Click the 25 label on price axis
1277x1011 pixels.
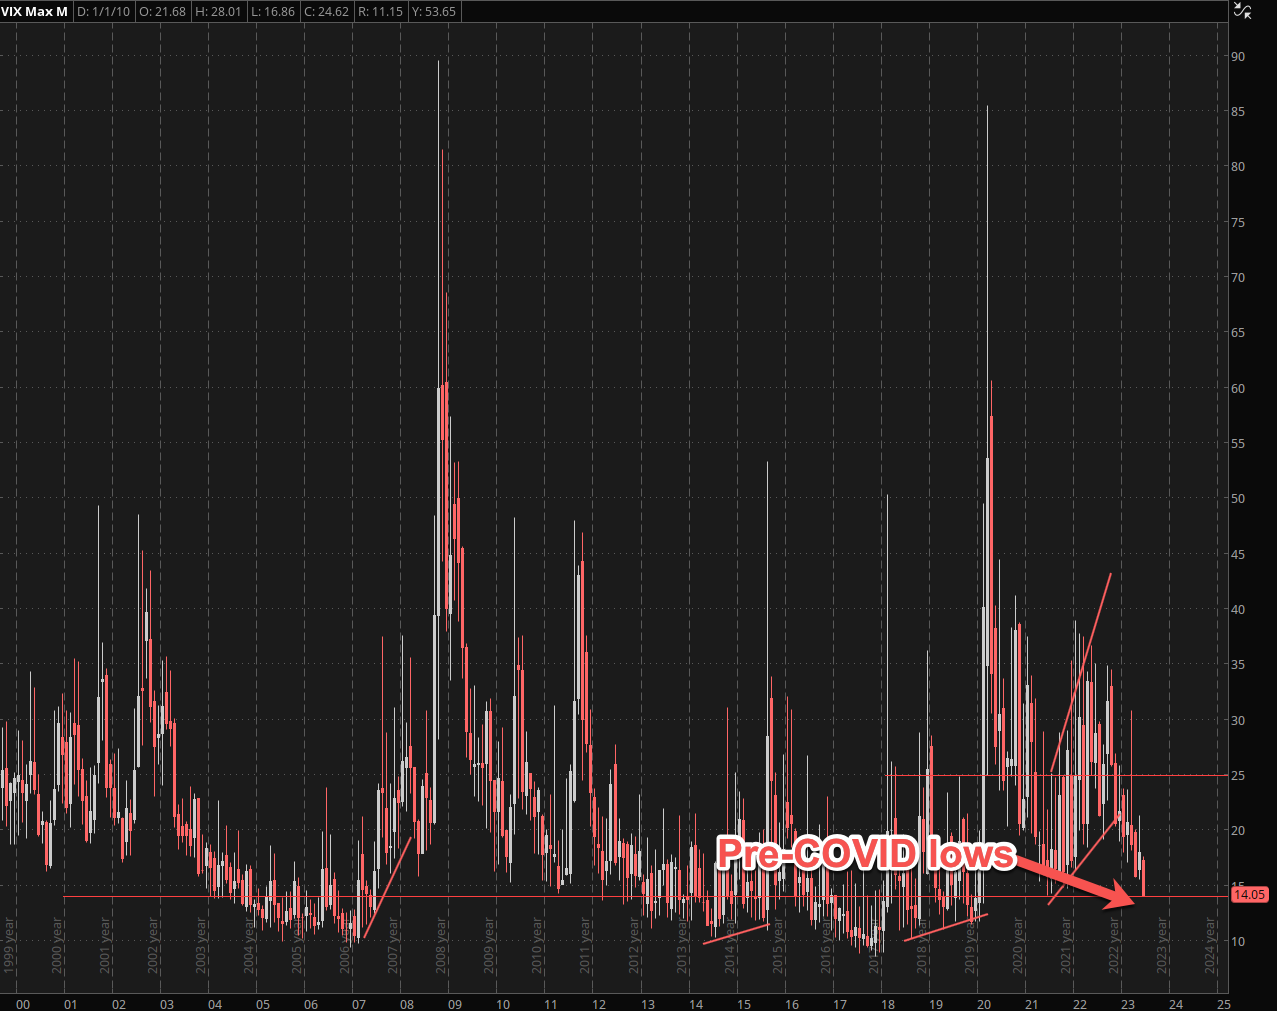pos(1238,775)
